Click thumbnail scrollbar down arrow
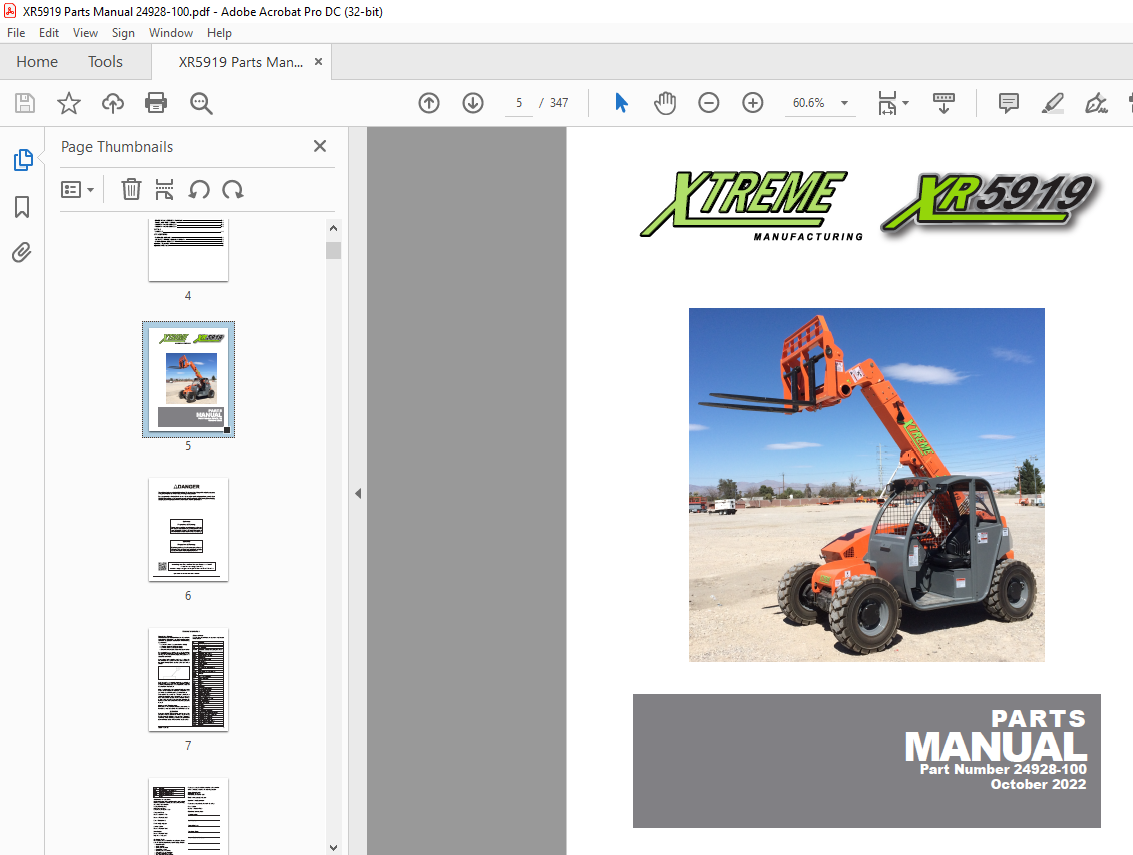1133x855 pixels. coord(333,848)
